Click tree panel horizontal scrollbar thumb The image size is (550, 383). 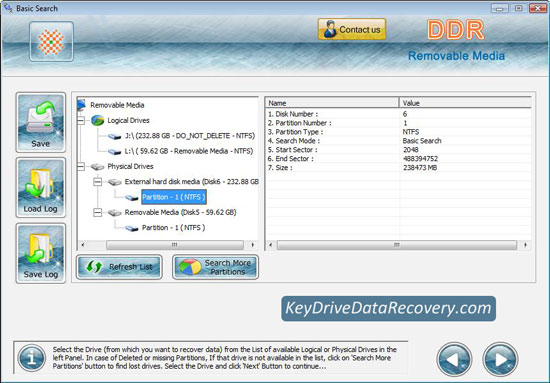pyautogui.click(x=175, y=245)
